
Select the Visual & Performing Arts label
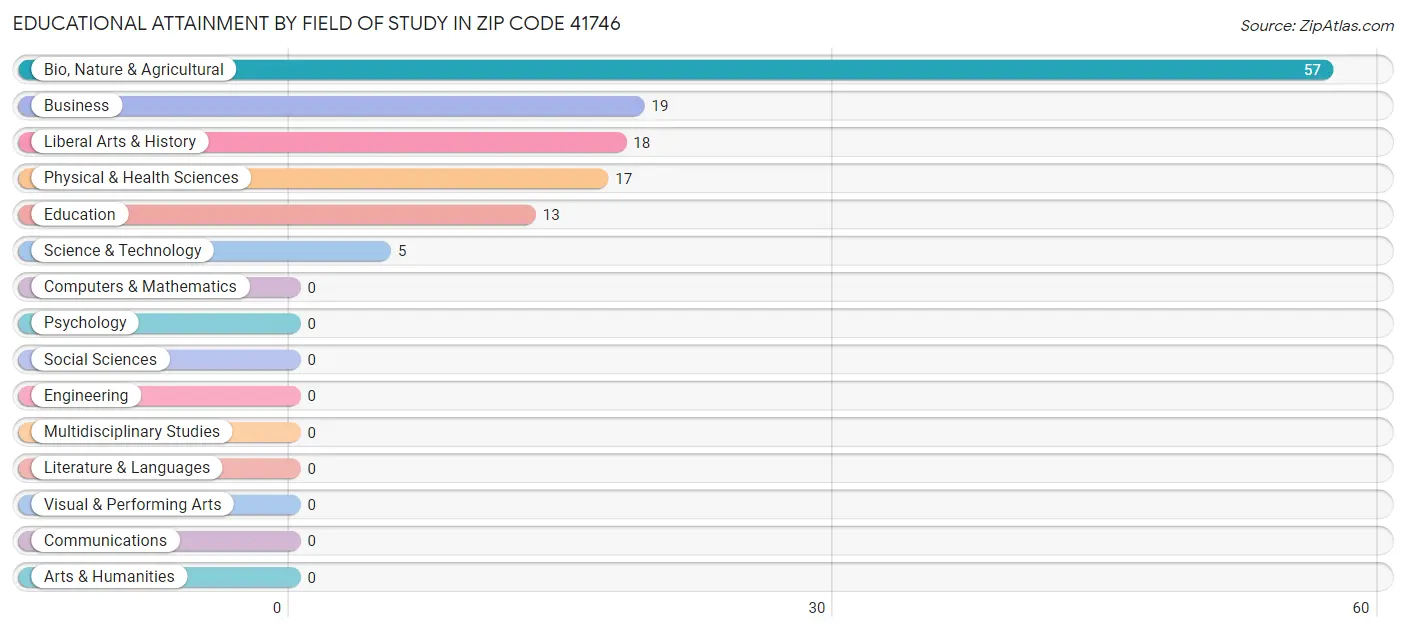133,505
